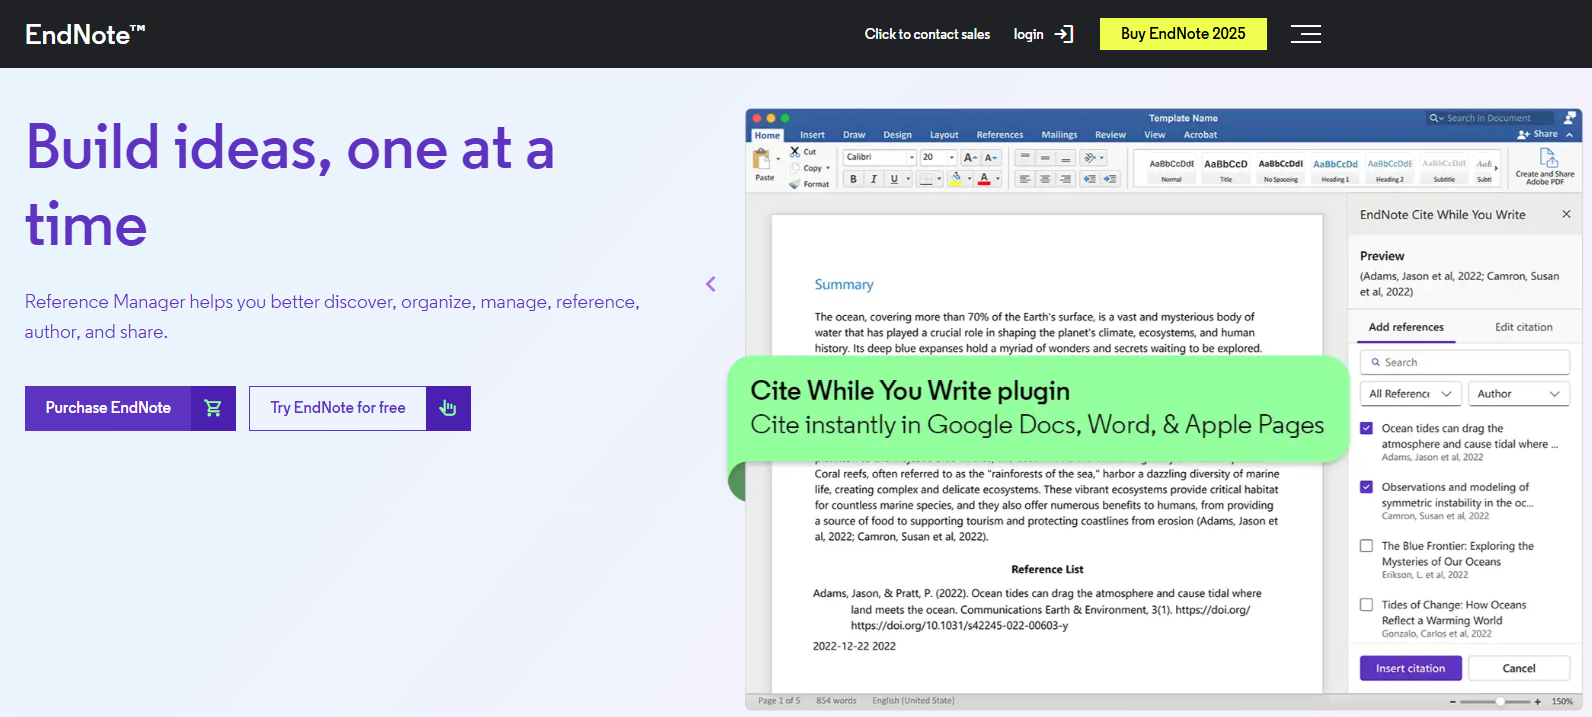Check Tides of Change reference checkbox

coord(1366,605)
